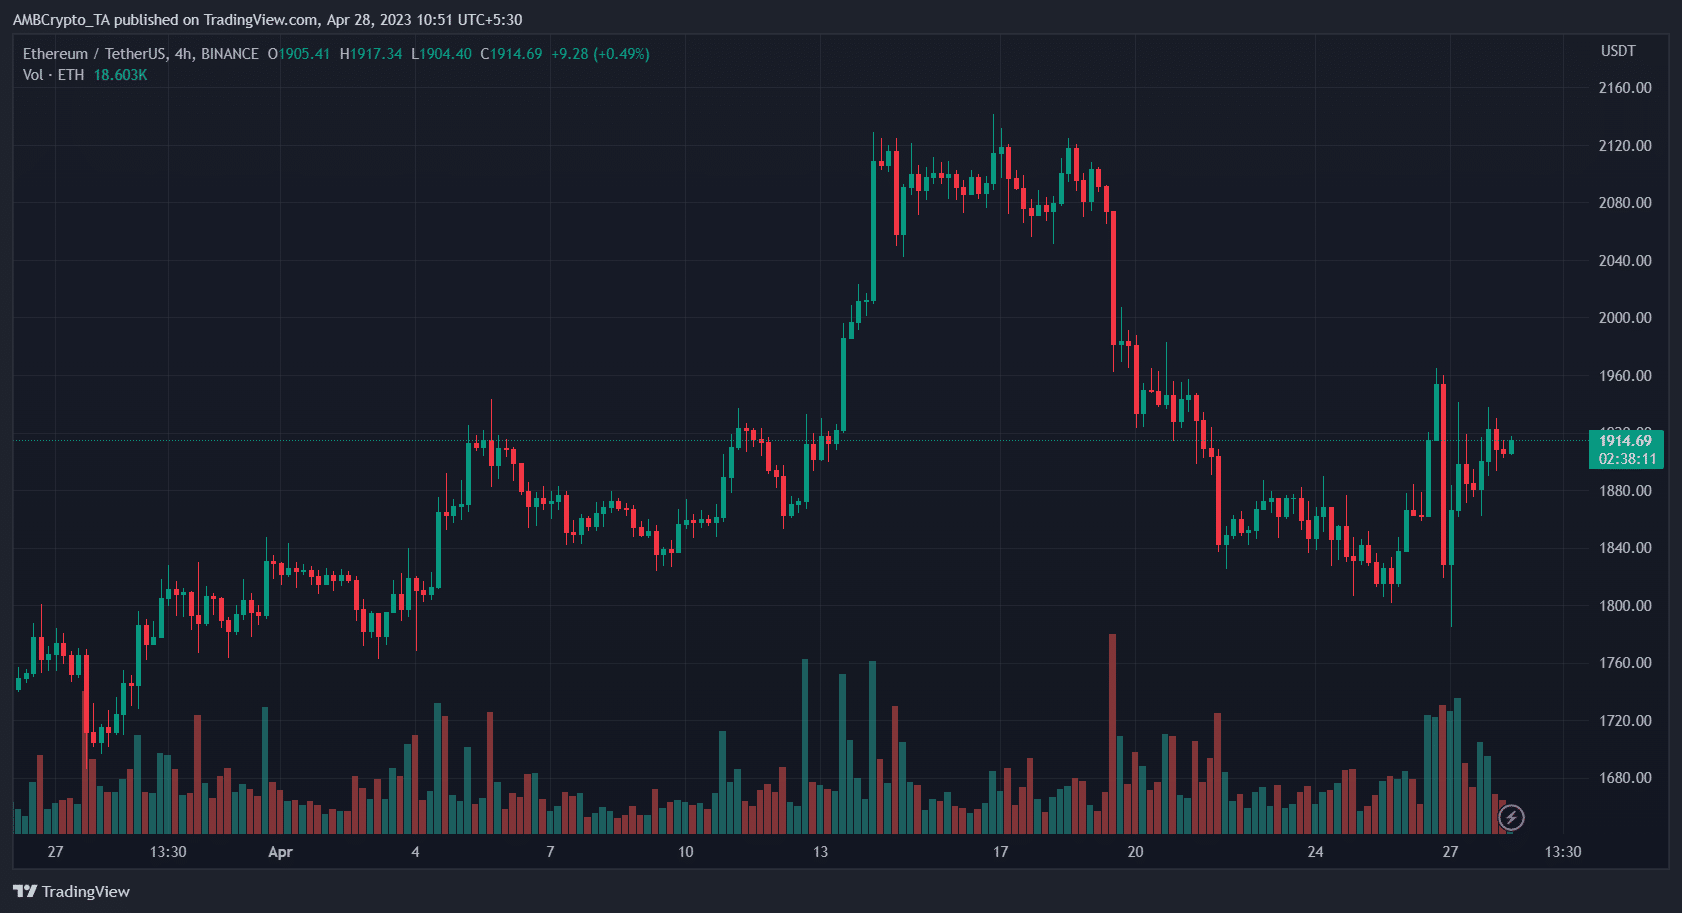Click the AMBCrypto_TA published attribution text

(x=267, y=19)
